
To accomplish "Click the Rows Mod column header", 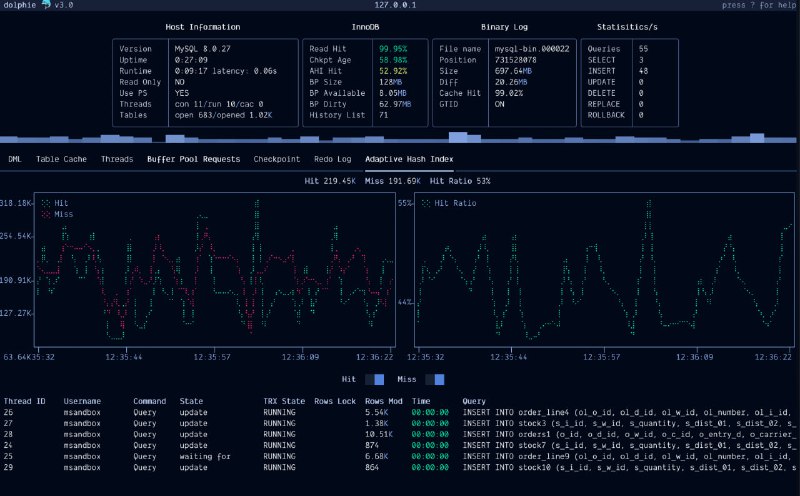I will 384,401.
